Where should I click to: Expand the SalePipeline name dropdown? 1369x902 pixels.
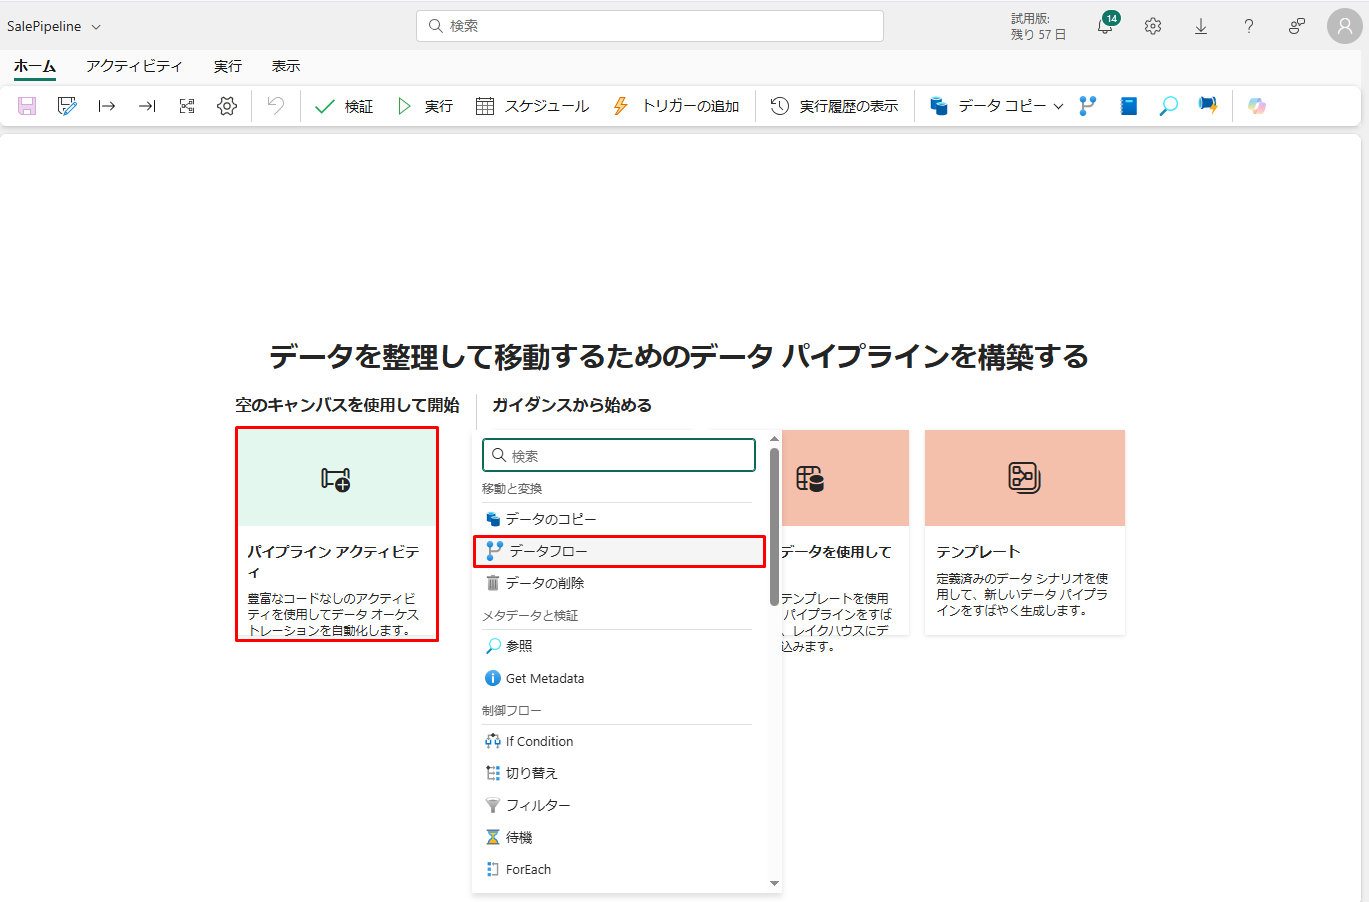coord(96,27)
